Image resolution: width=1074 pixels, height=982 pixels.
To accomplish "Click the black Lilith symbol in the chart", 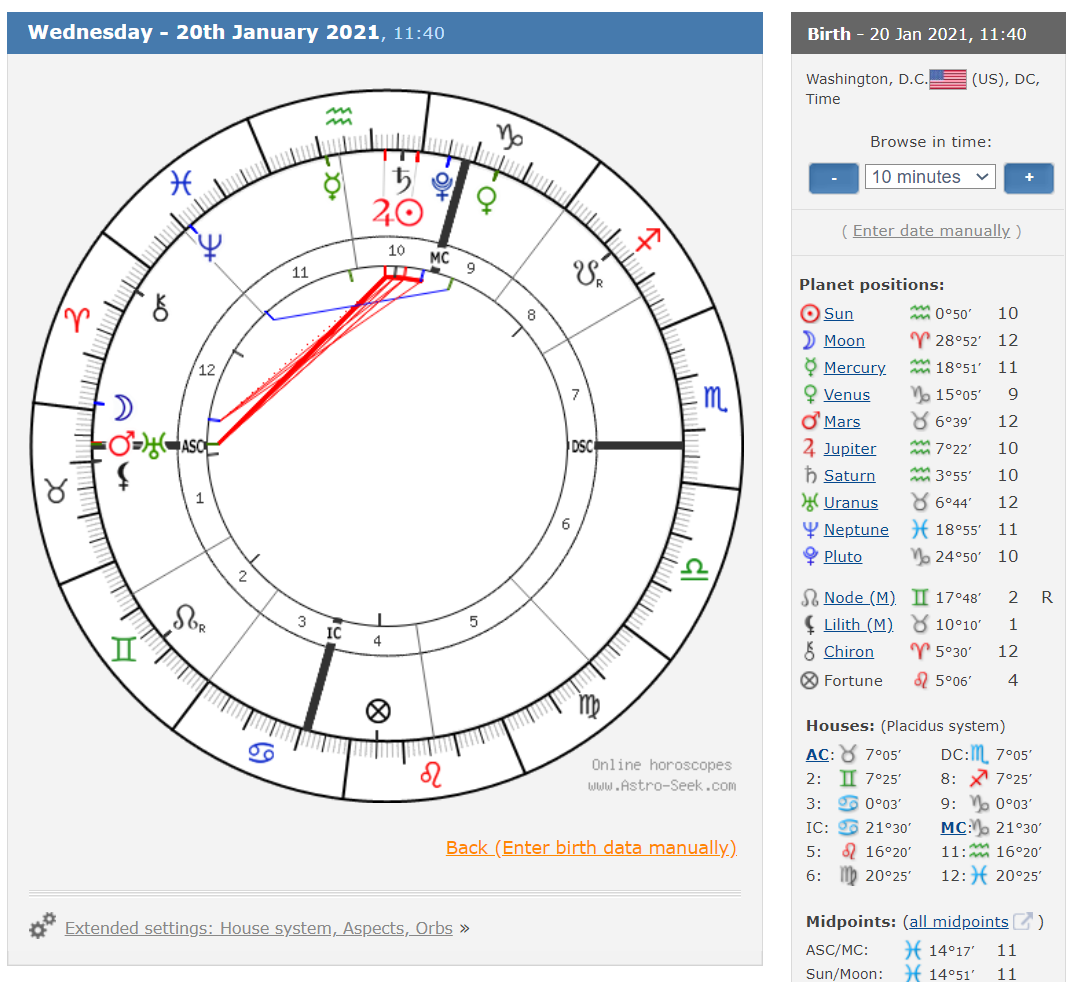I will (x=123, y=476).
